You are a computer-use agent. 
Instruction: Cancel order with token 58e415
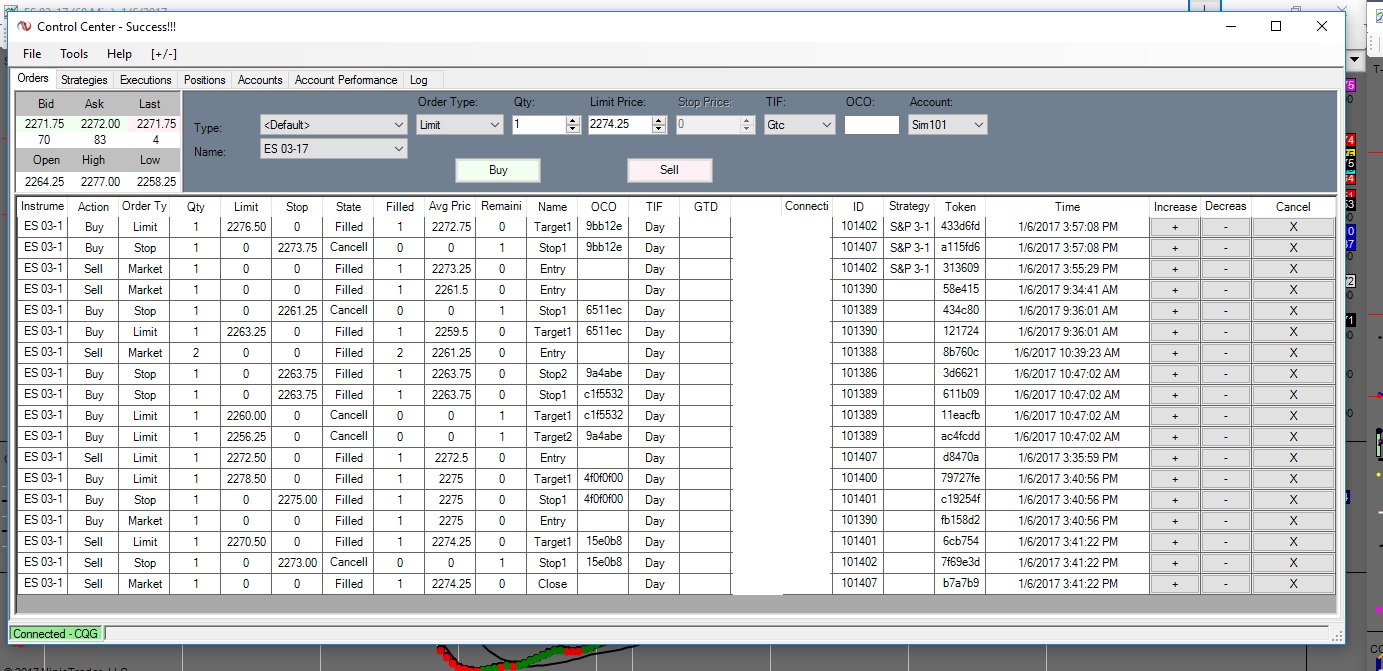[x=1293, y=290]
